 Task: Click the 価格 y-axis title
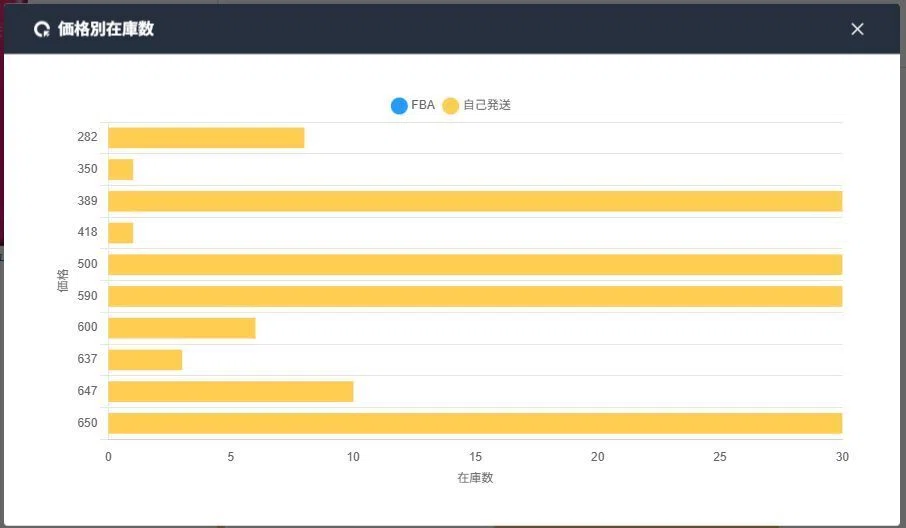point(62,280)
